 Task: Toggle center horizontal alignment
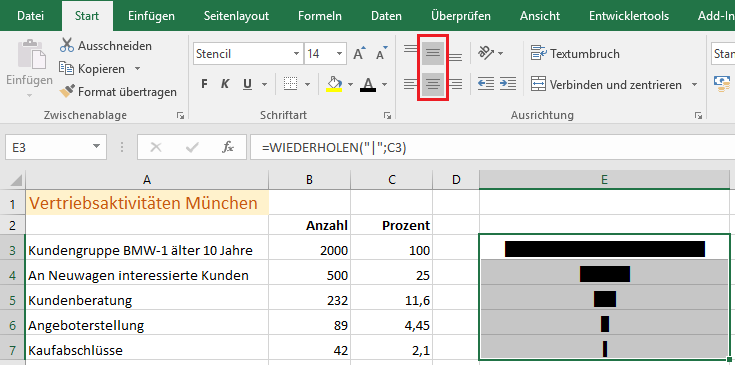[x=433, y=84]
